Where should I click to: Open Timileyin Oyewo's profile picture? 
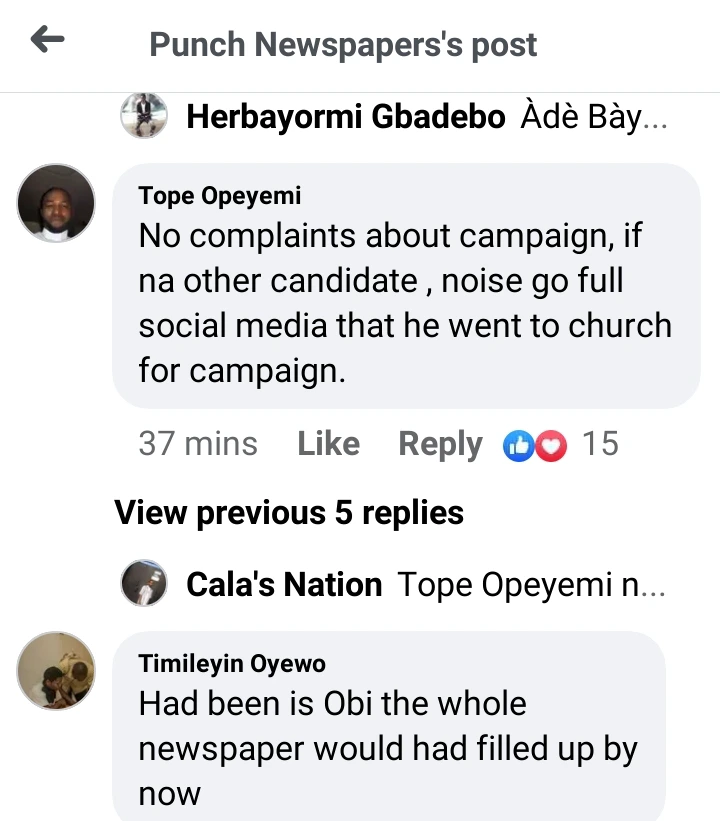pos(57,670)
